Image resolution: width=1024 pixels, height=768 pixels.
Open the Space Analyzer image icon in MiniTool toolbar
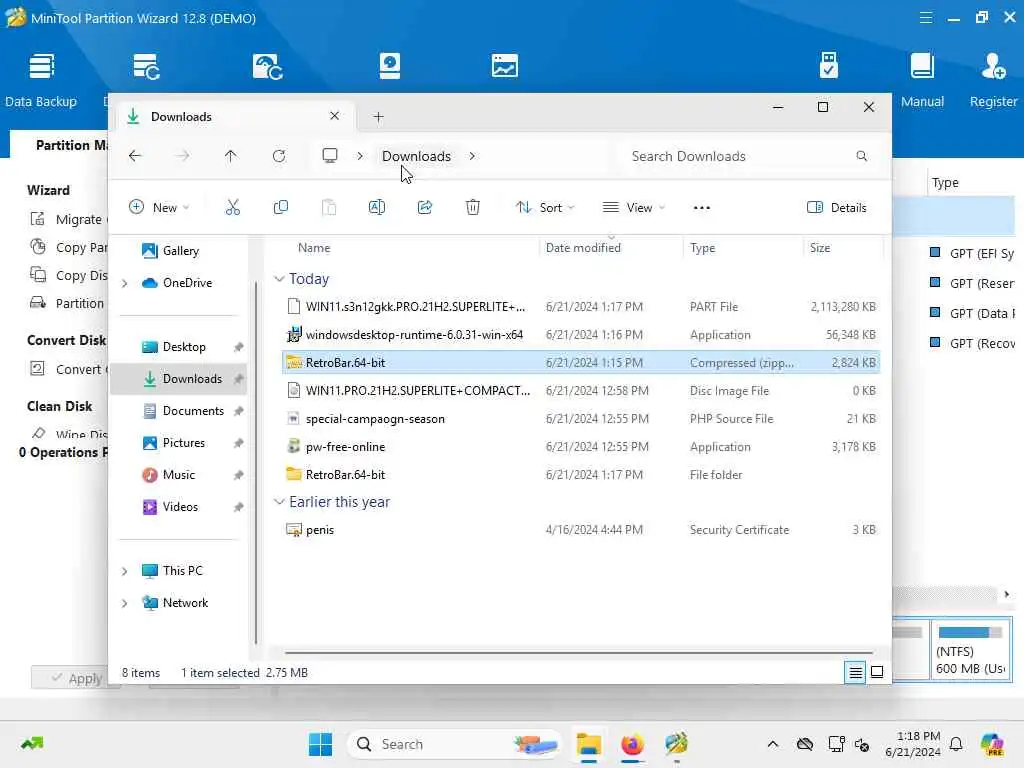point(504,65)
